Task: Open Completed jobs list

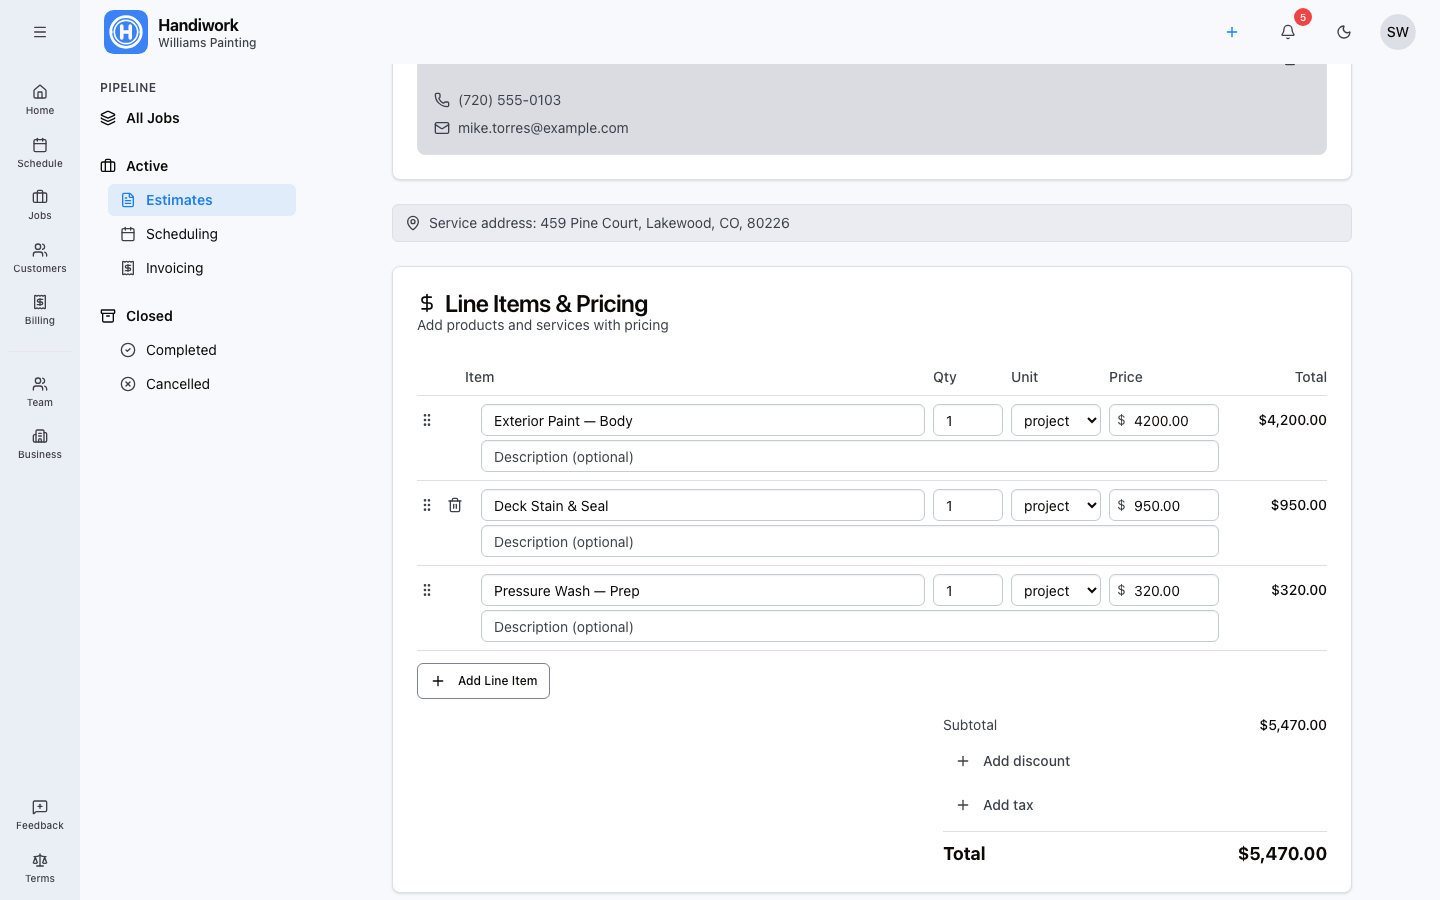Action: point(202,350)
